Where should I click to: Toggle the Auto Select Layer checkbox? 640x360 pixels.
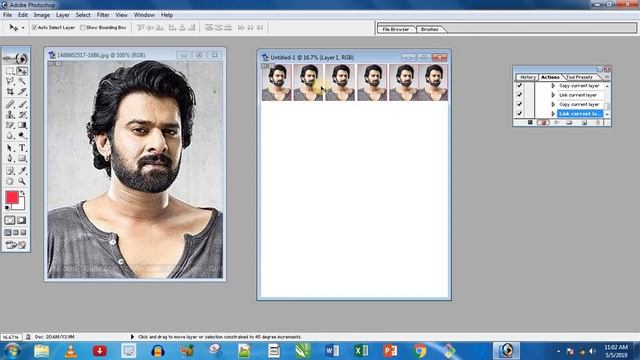pyautogui.click(x=35, y=27)
